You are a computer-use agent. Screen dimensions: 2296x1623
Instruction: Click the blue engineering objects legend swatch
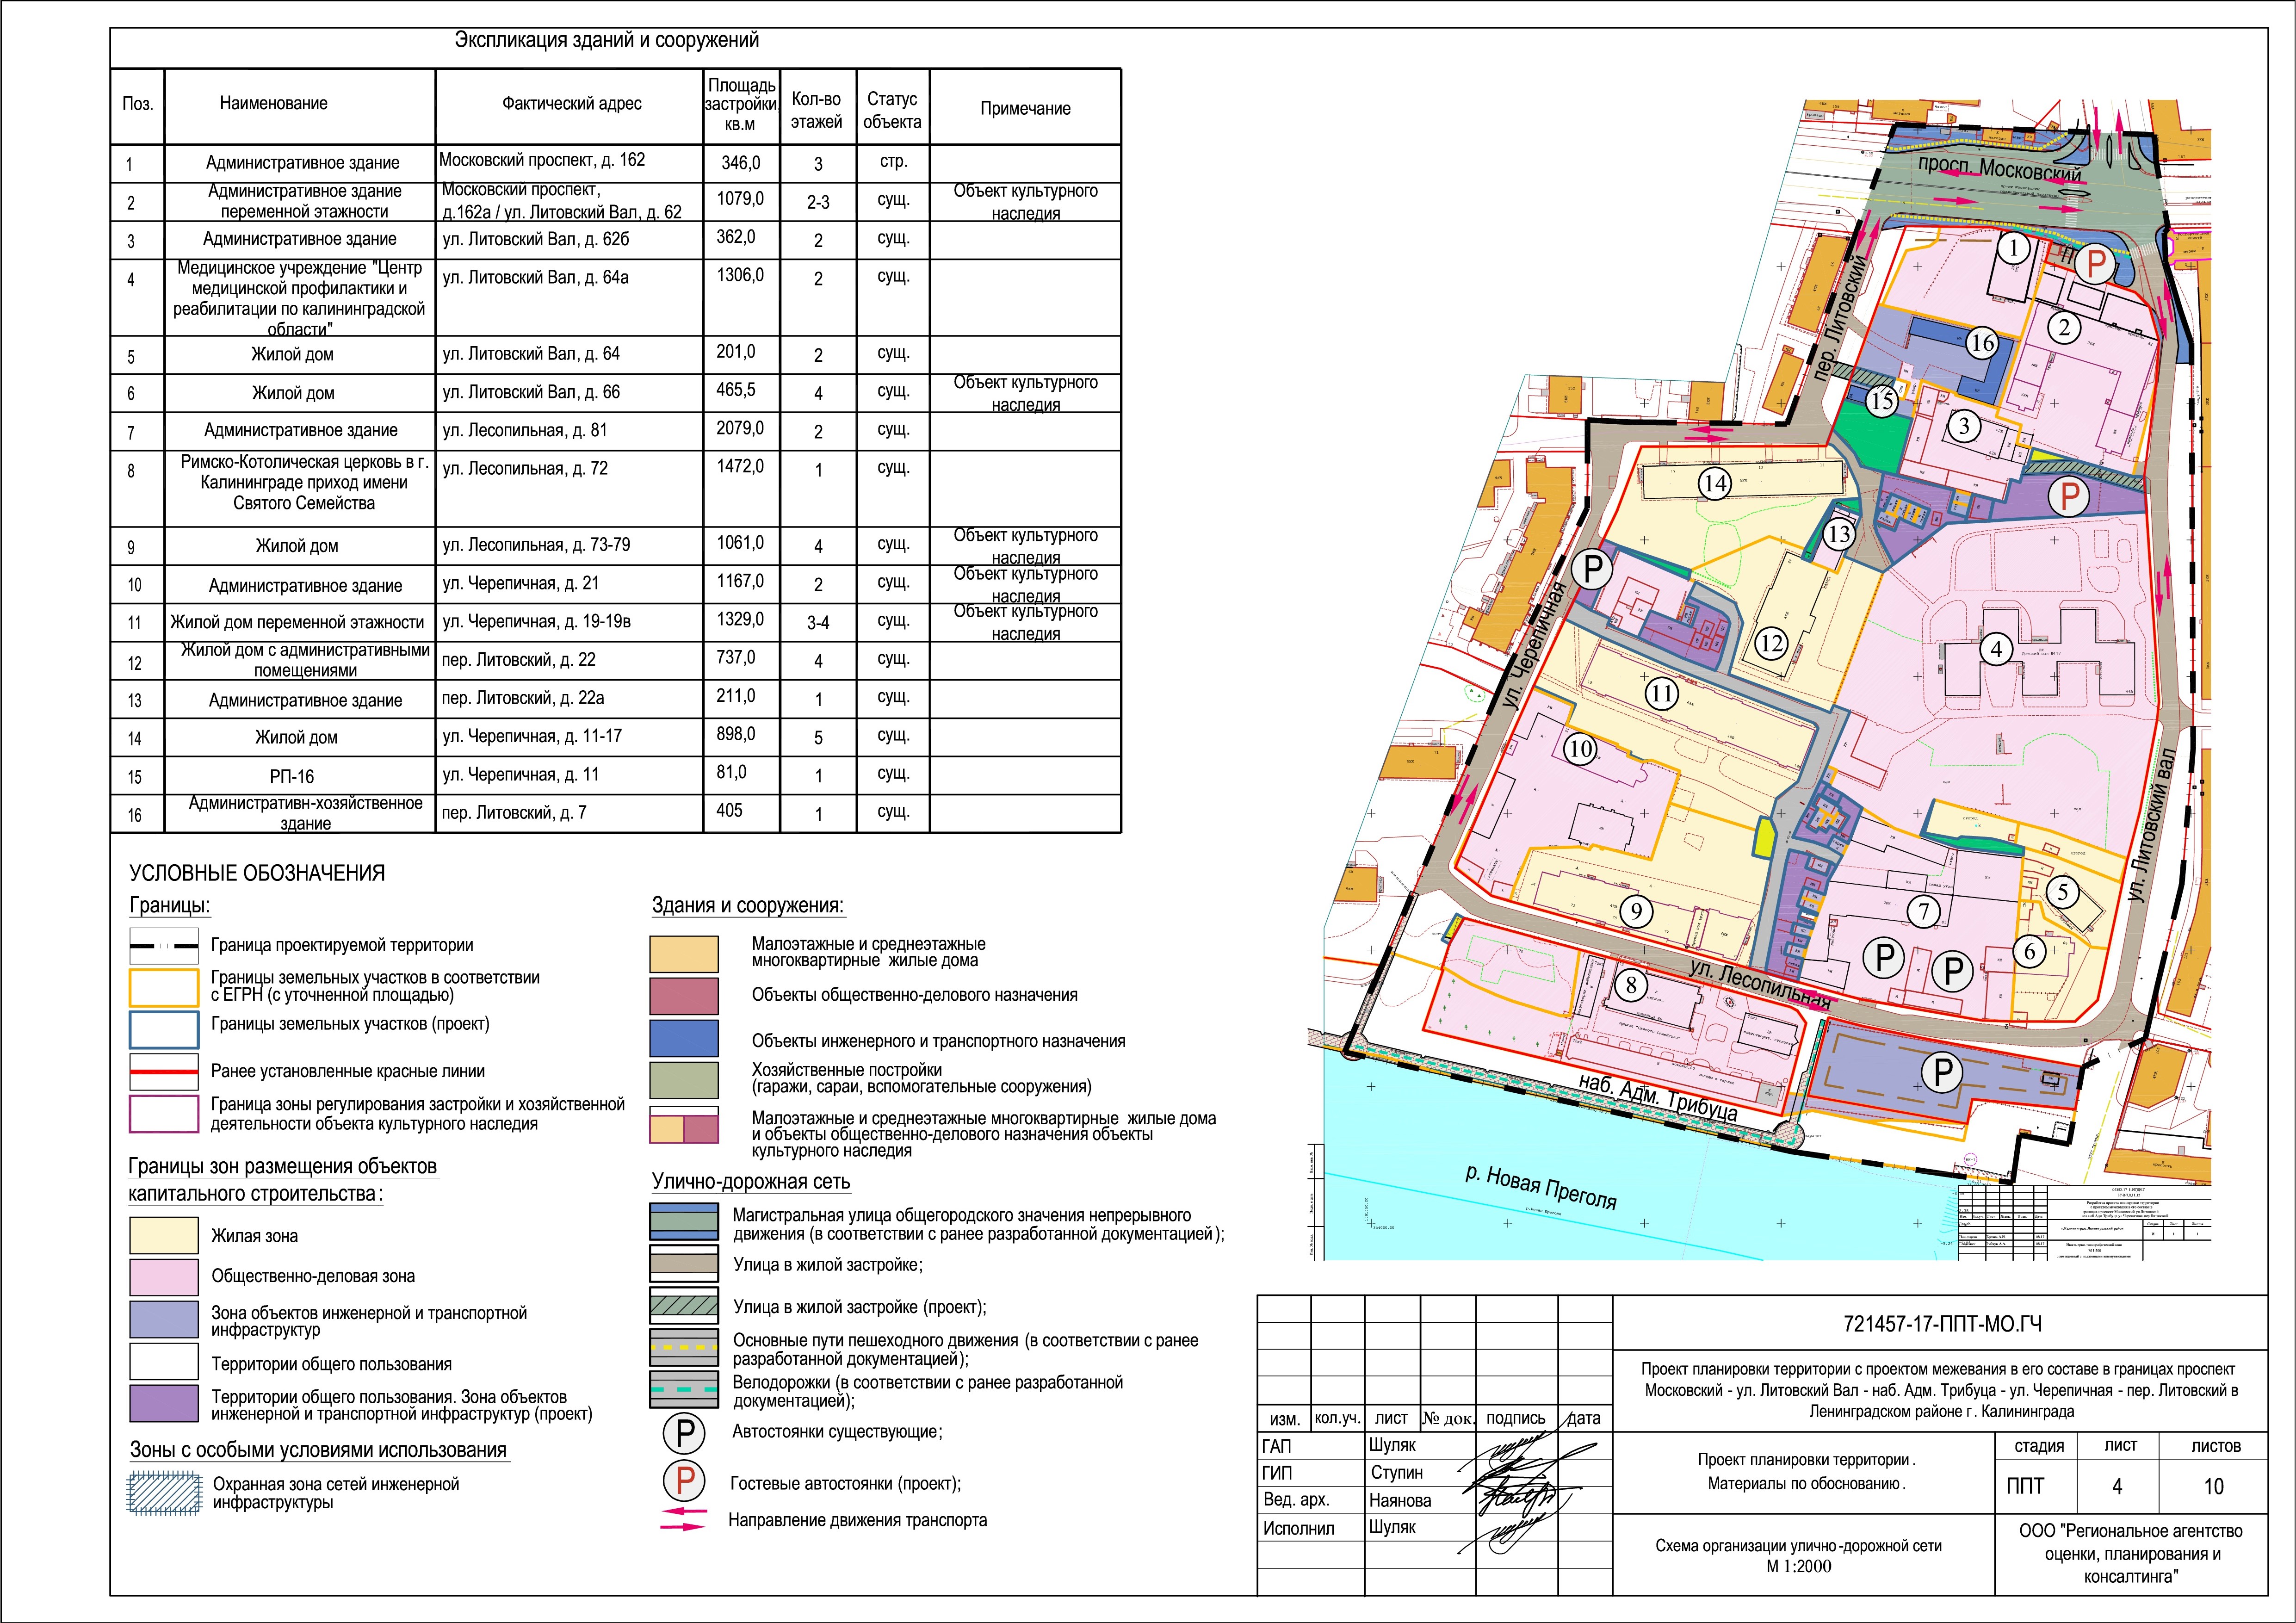[x=684, y=1038]
